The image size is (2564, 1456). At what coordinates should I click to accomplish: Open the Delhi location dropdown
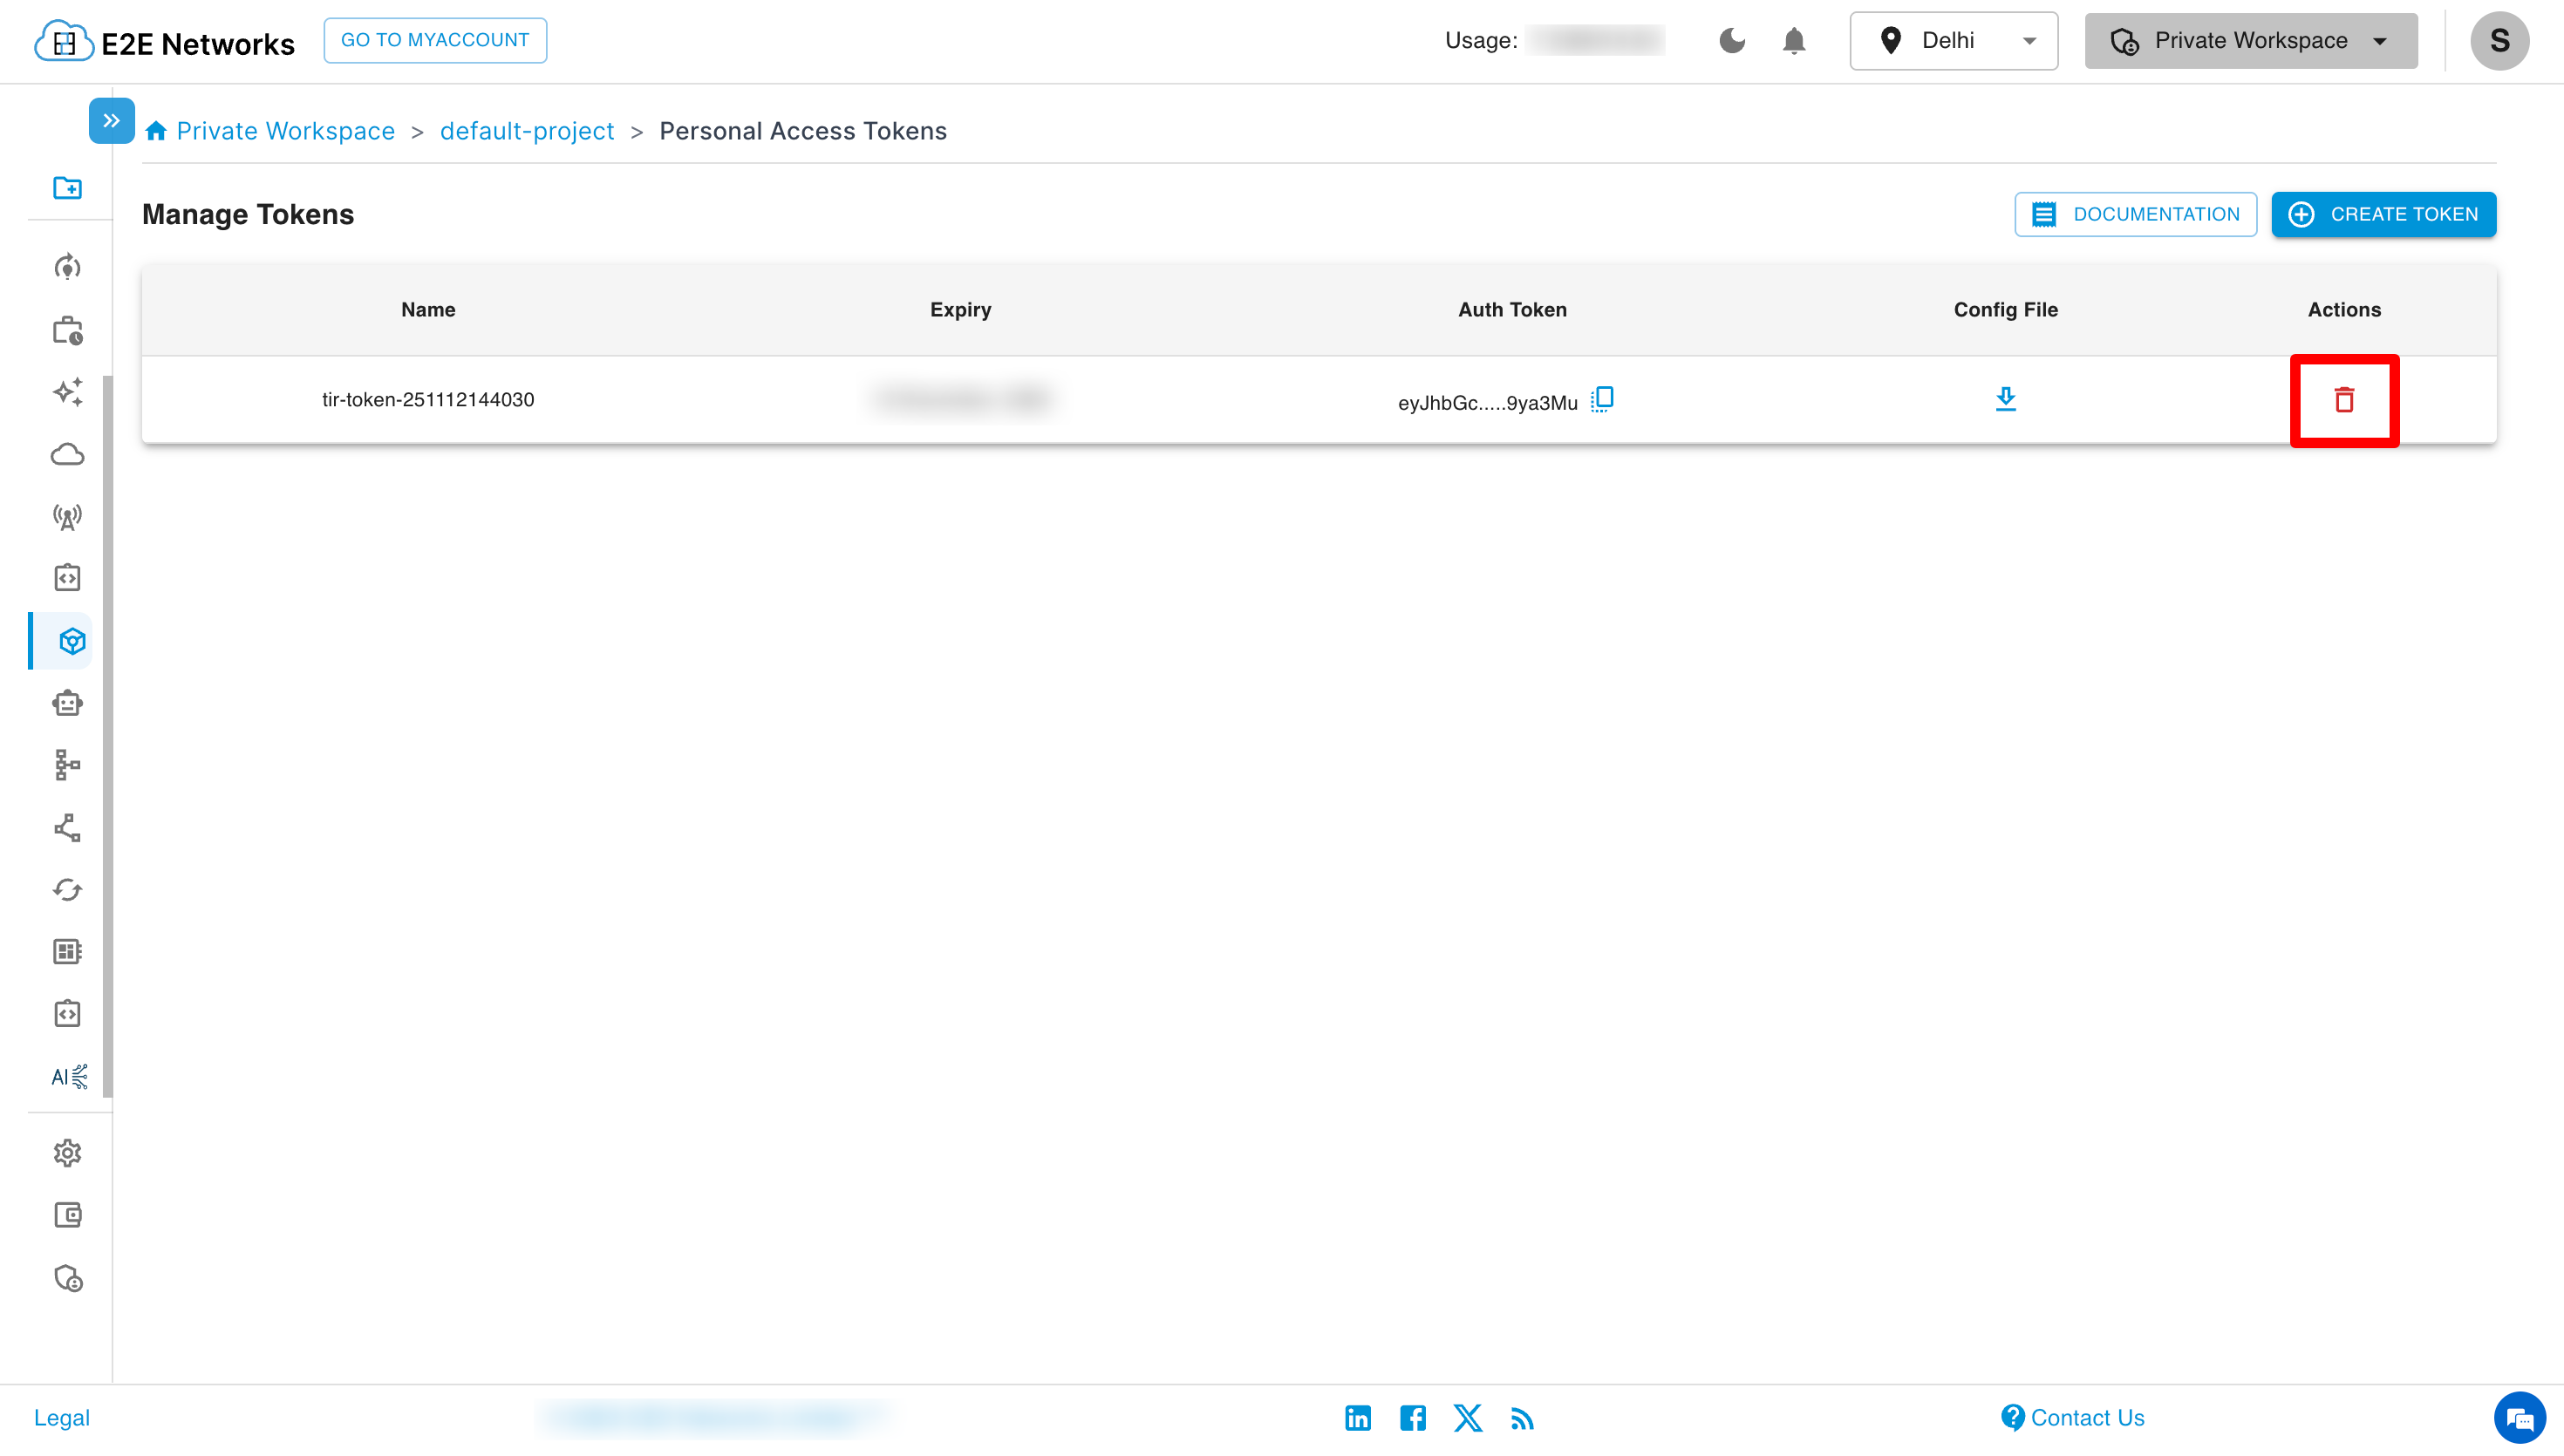1953,41
